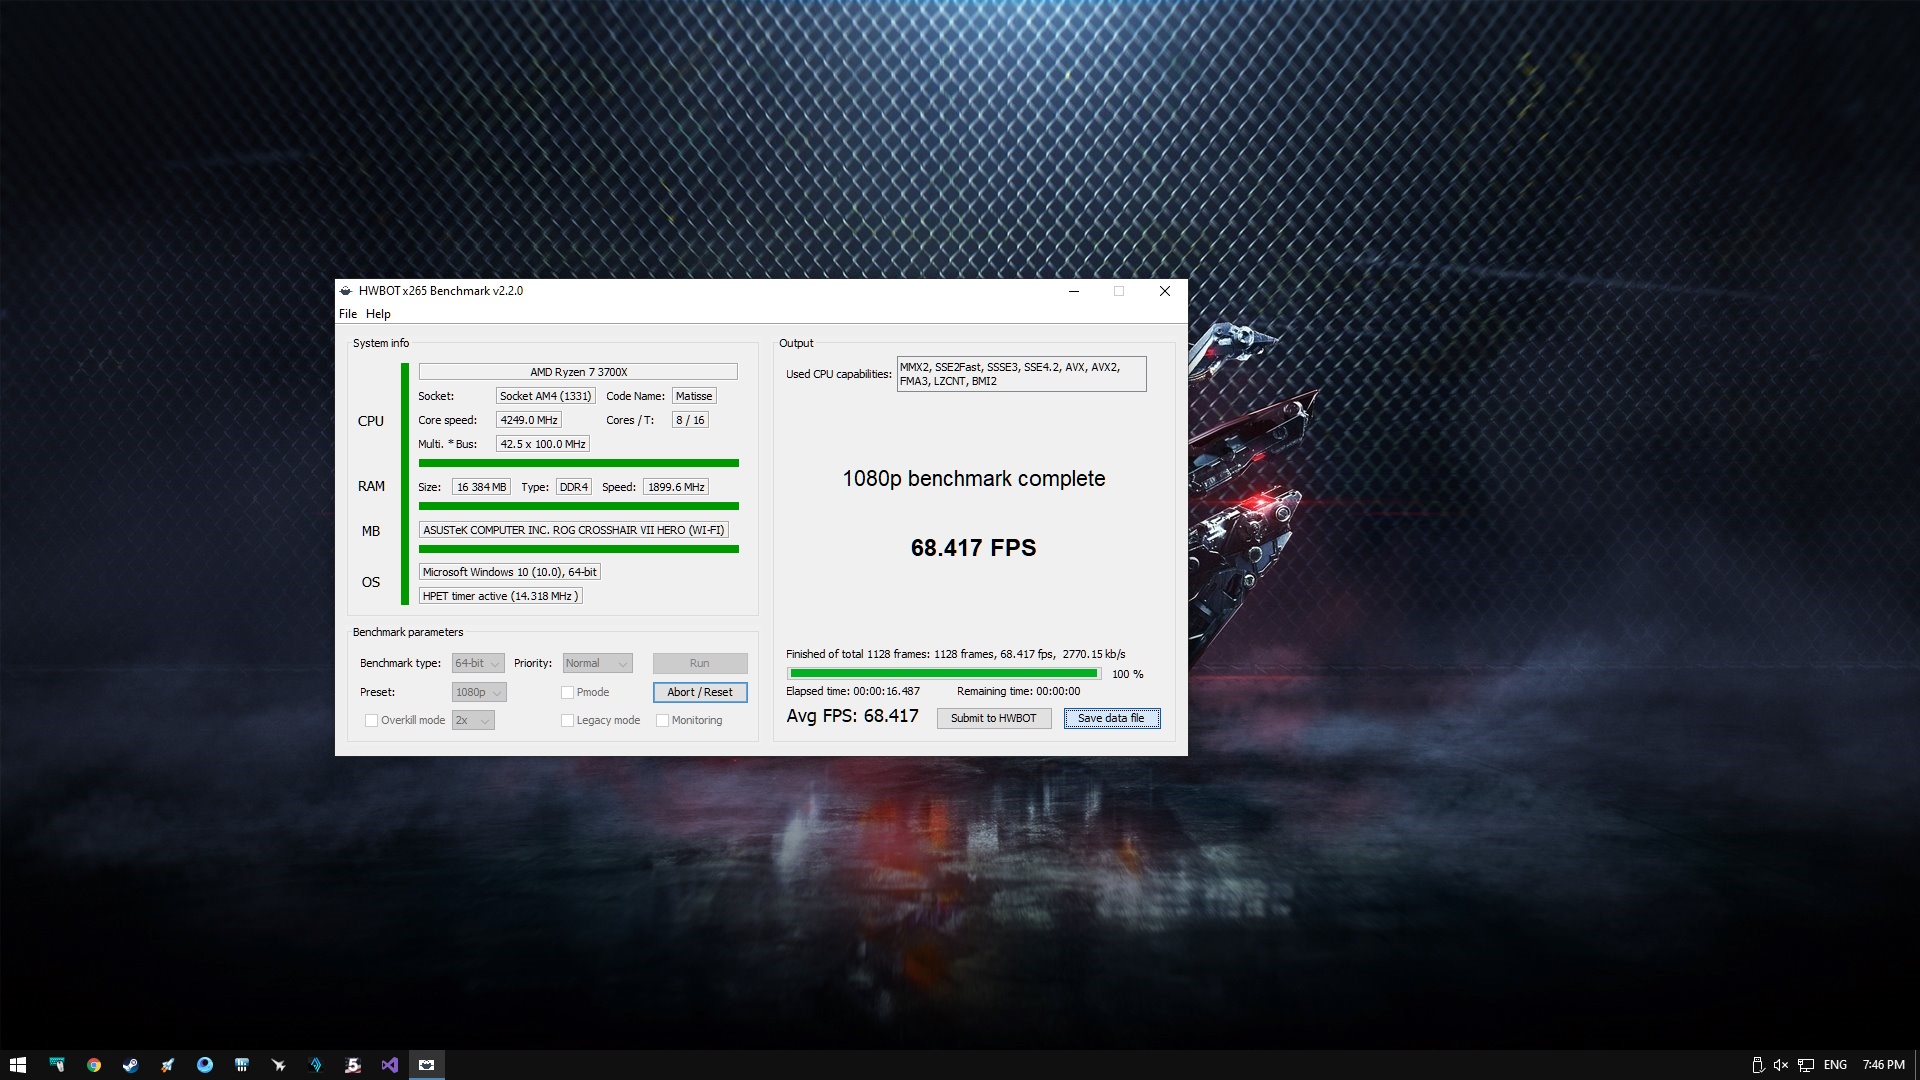The height and width of the screenshot is (1080, 1920).
Task: Expand the Benchmark type 64-bit dropdown
Action: tap(478, 663)
